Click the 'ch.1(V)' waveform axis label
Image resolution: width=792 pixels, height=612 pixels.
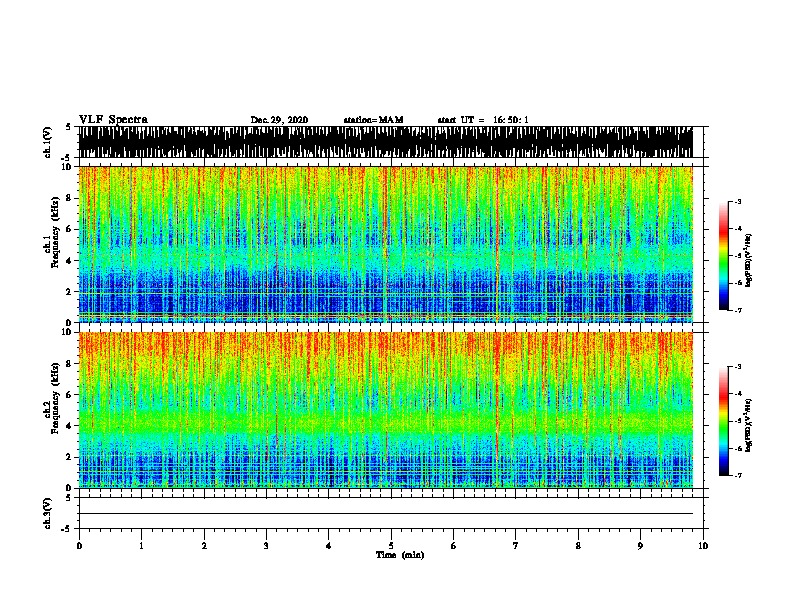point(47,142)
